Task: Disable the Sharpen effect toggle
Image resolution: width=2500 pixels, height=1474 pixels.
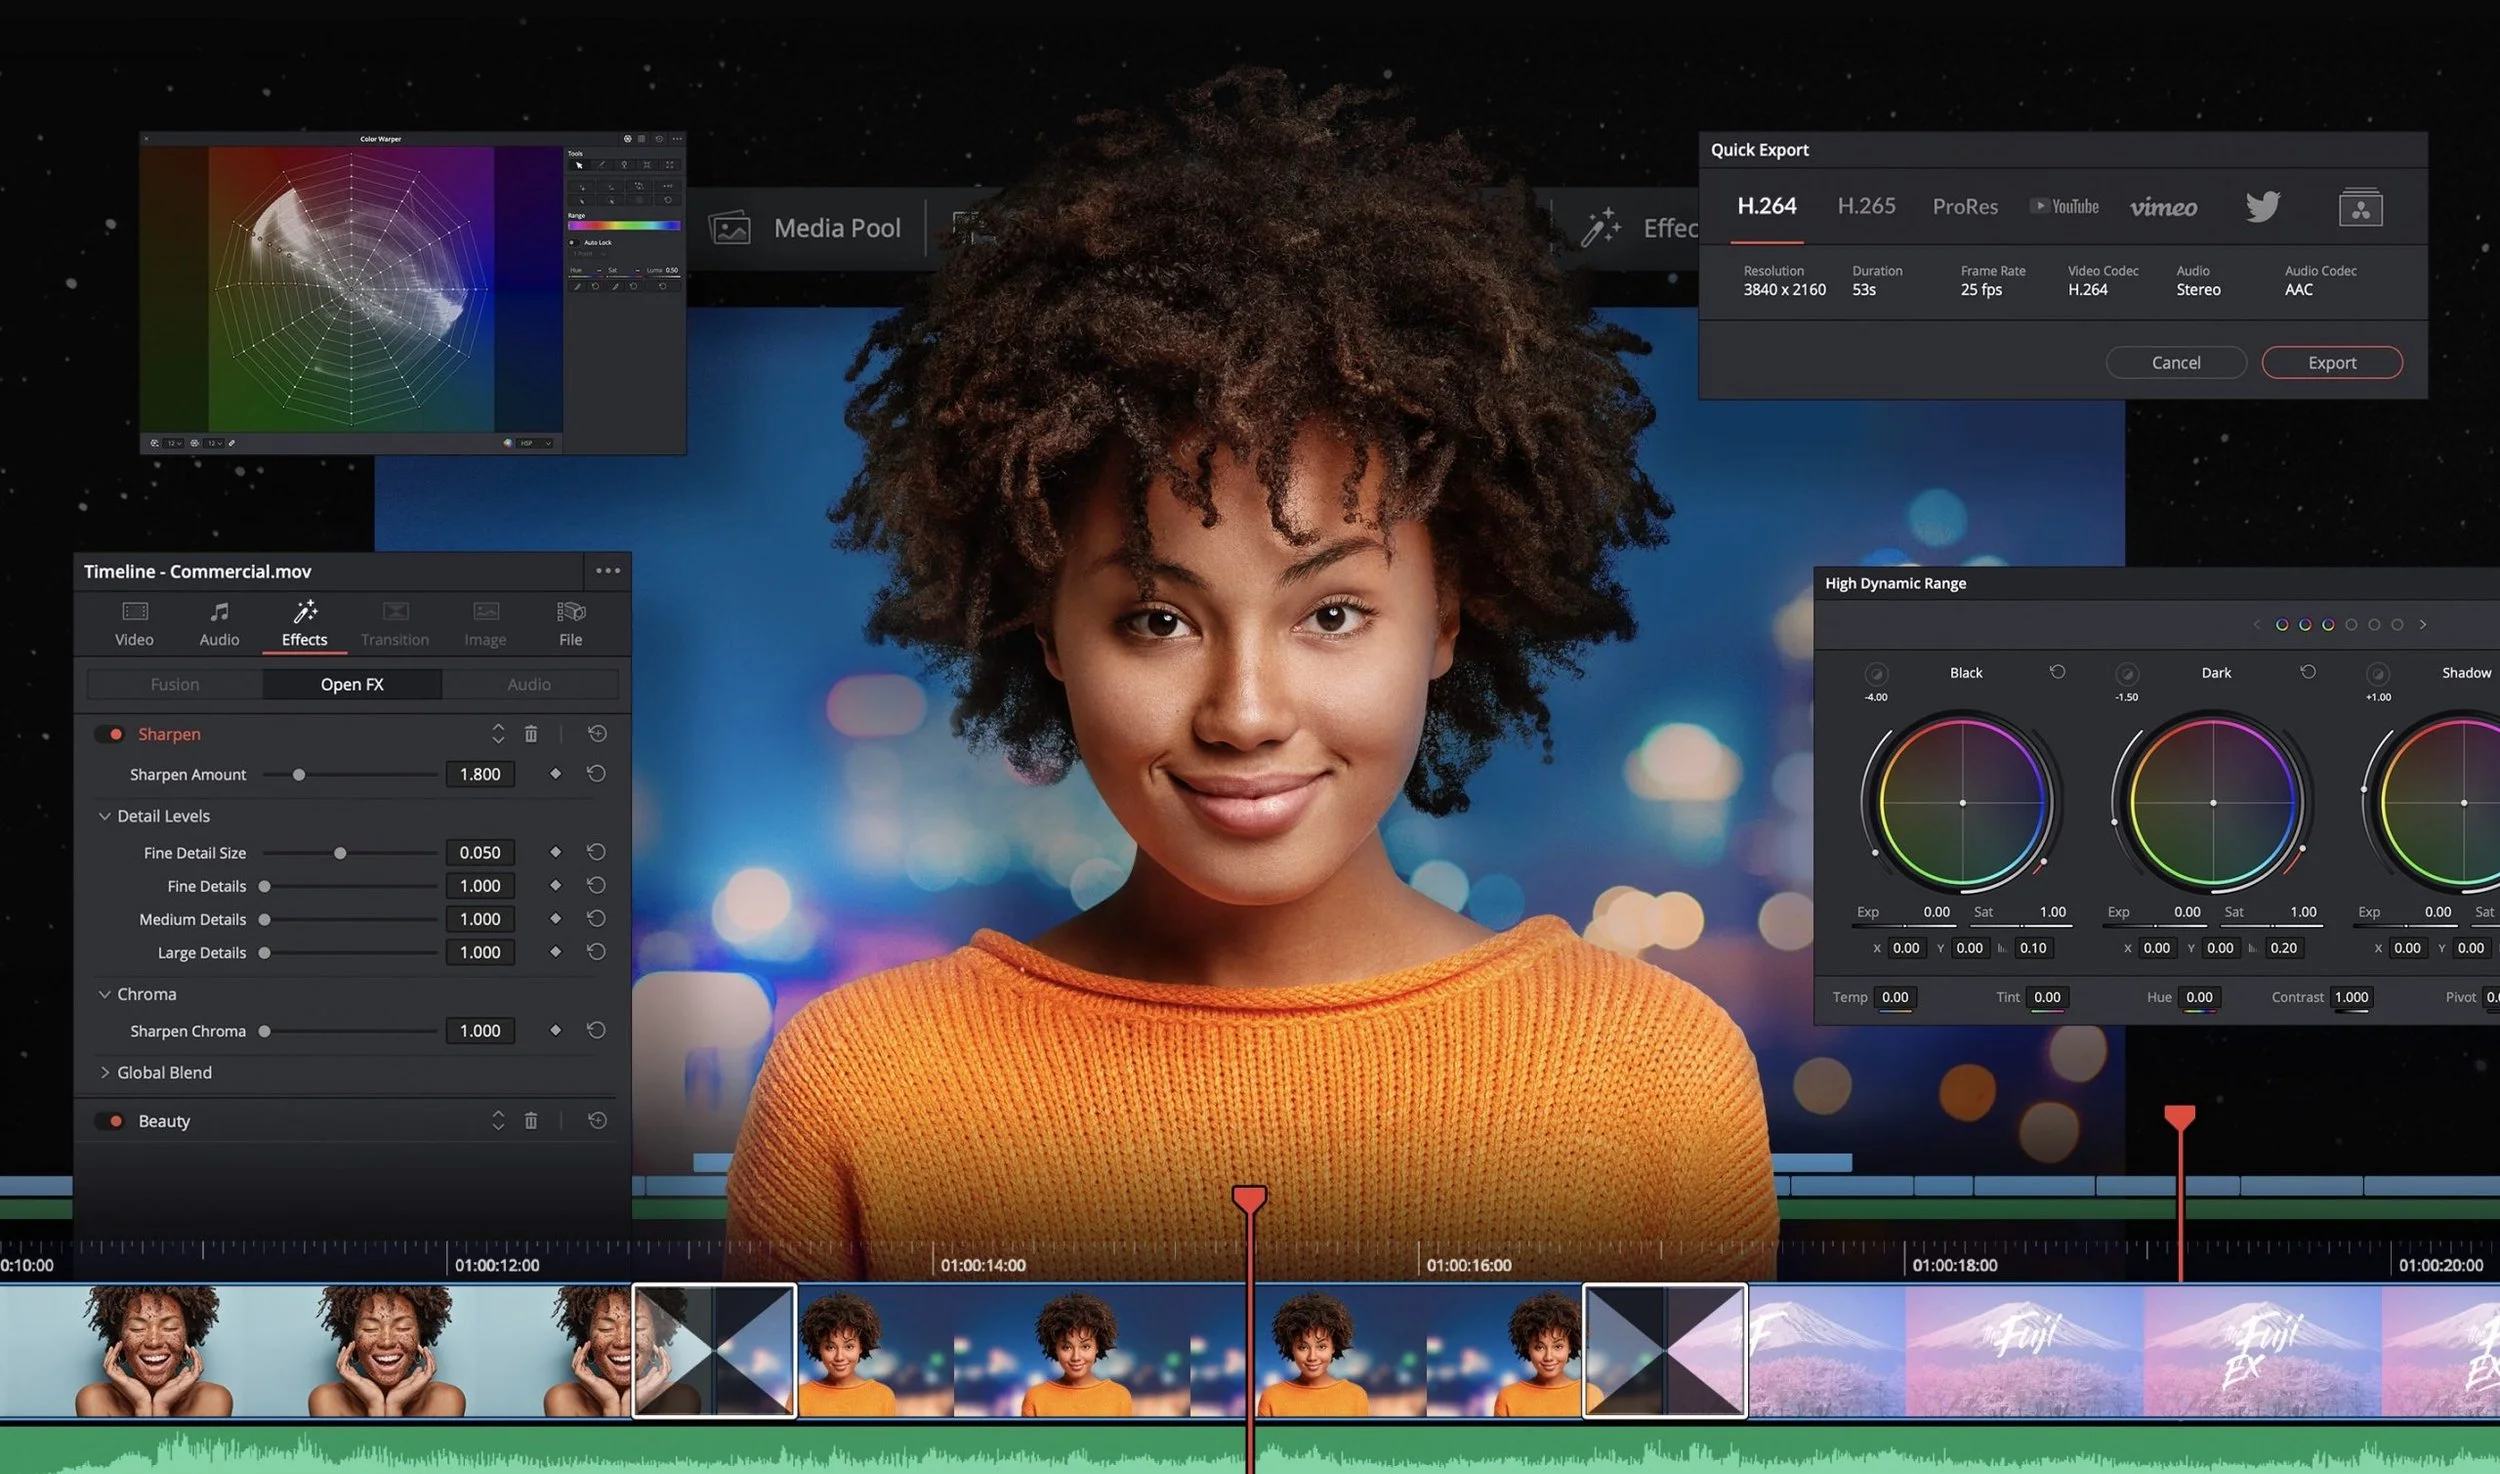Action: (110, 734)
